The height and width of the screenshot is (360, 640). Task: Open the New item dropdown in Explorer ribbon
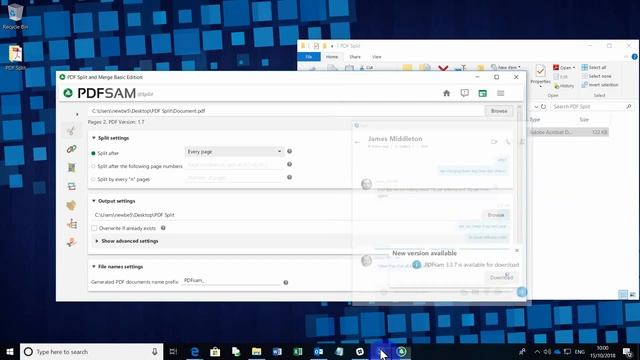coord(506,67)
